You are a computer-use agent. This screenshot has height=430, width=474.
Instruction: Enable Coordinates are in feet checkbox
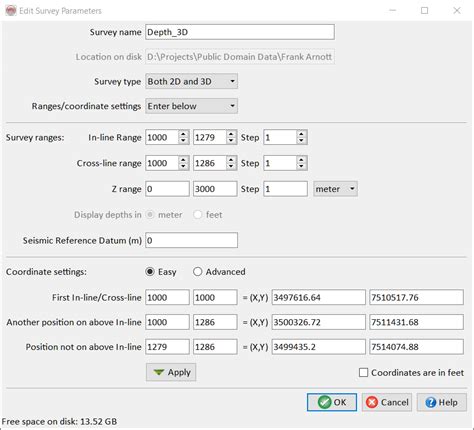(x=363, y=372)
